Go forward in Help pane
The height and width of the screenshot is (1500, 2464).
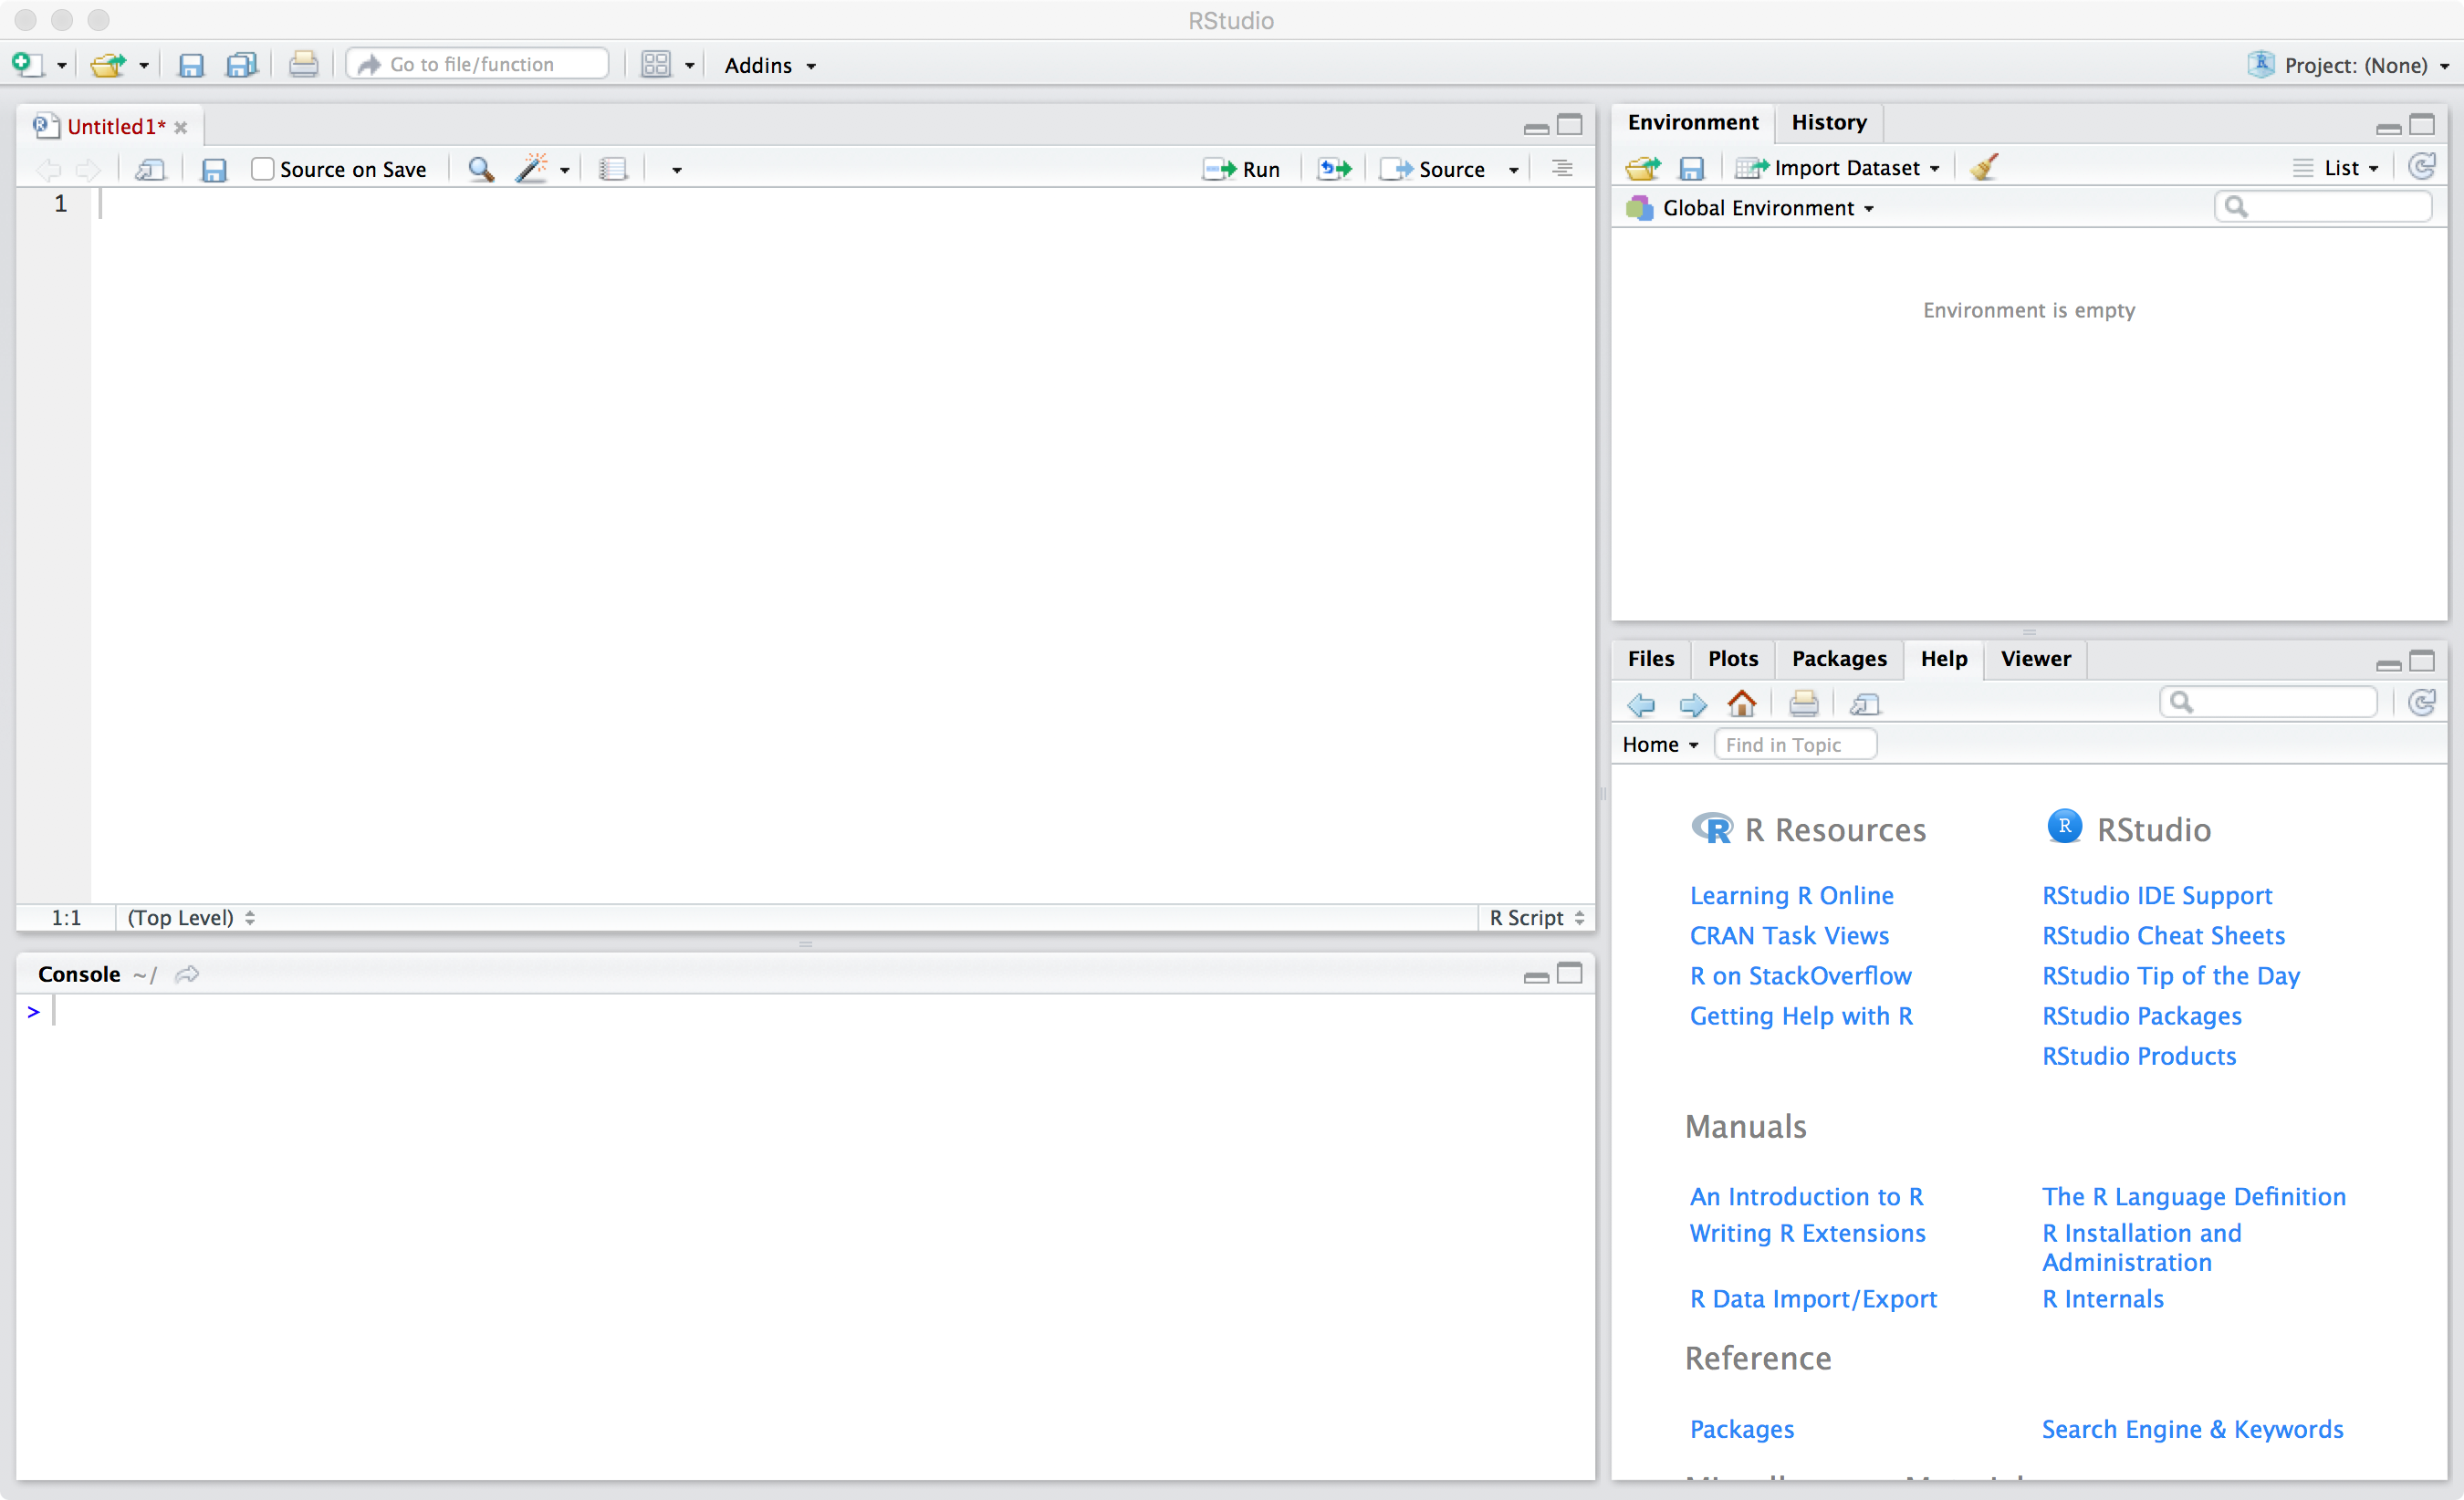tap(1693, 704)
